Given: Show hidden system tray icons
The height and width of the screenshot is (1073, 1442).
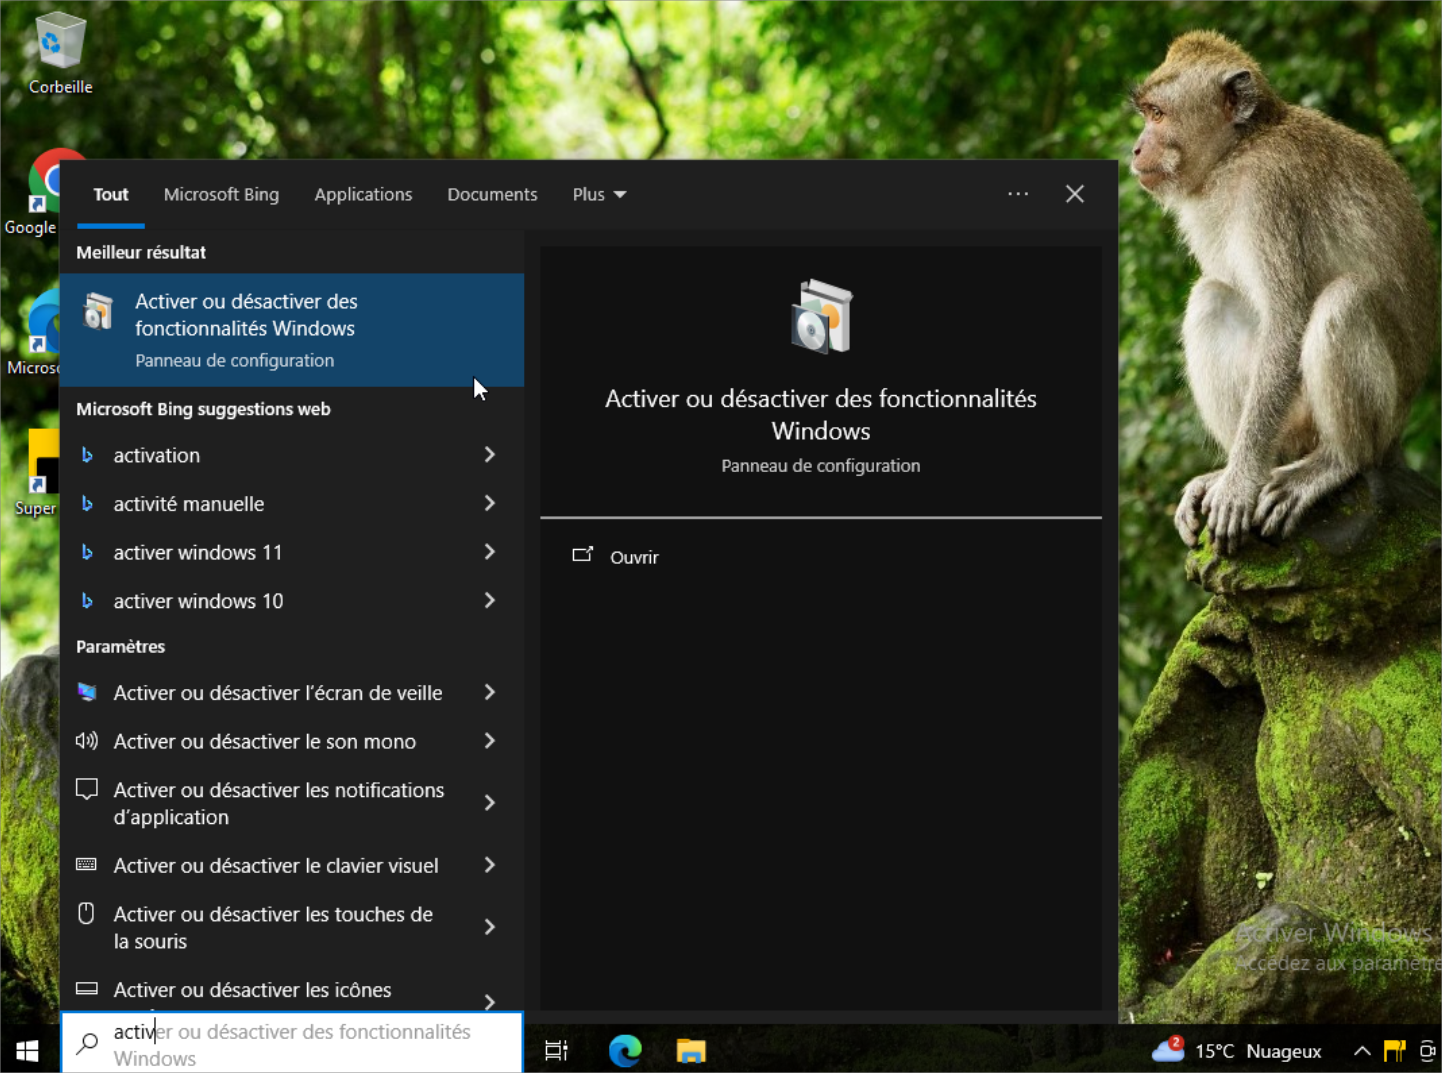Looking at the screenshot, I should [1362, 1051].
